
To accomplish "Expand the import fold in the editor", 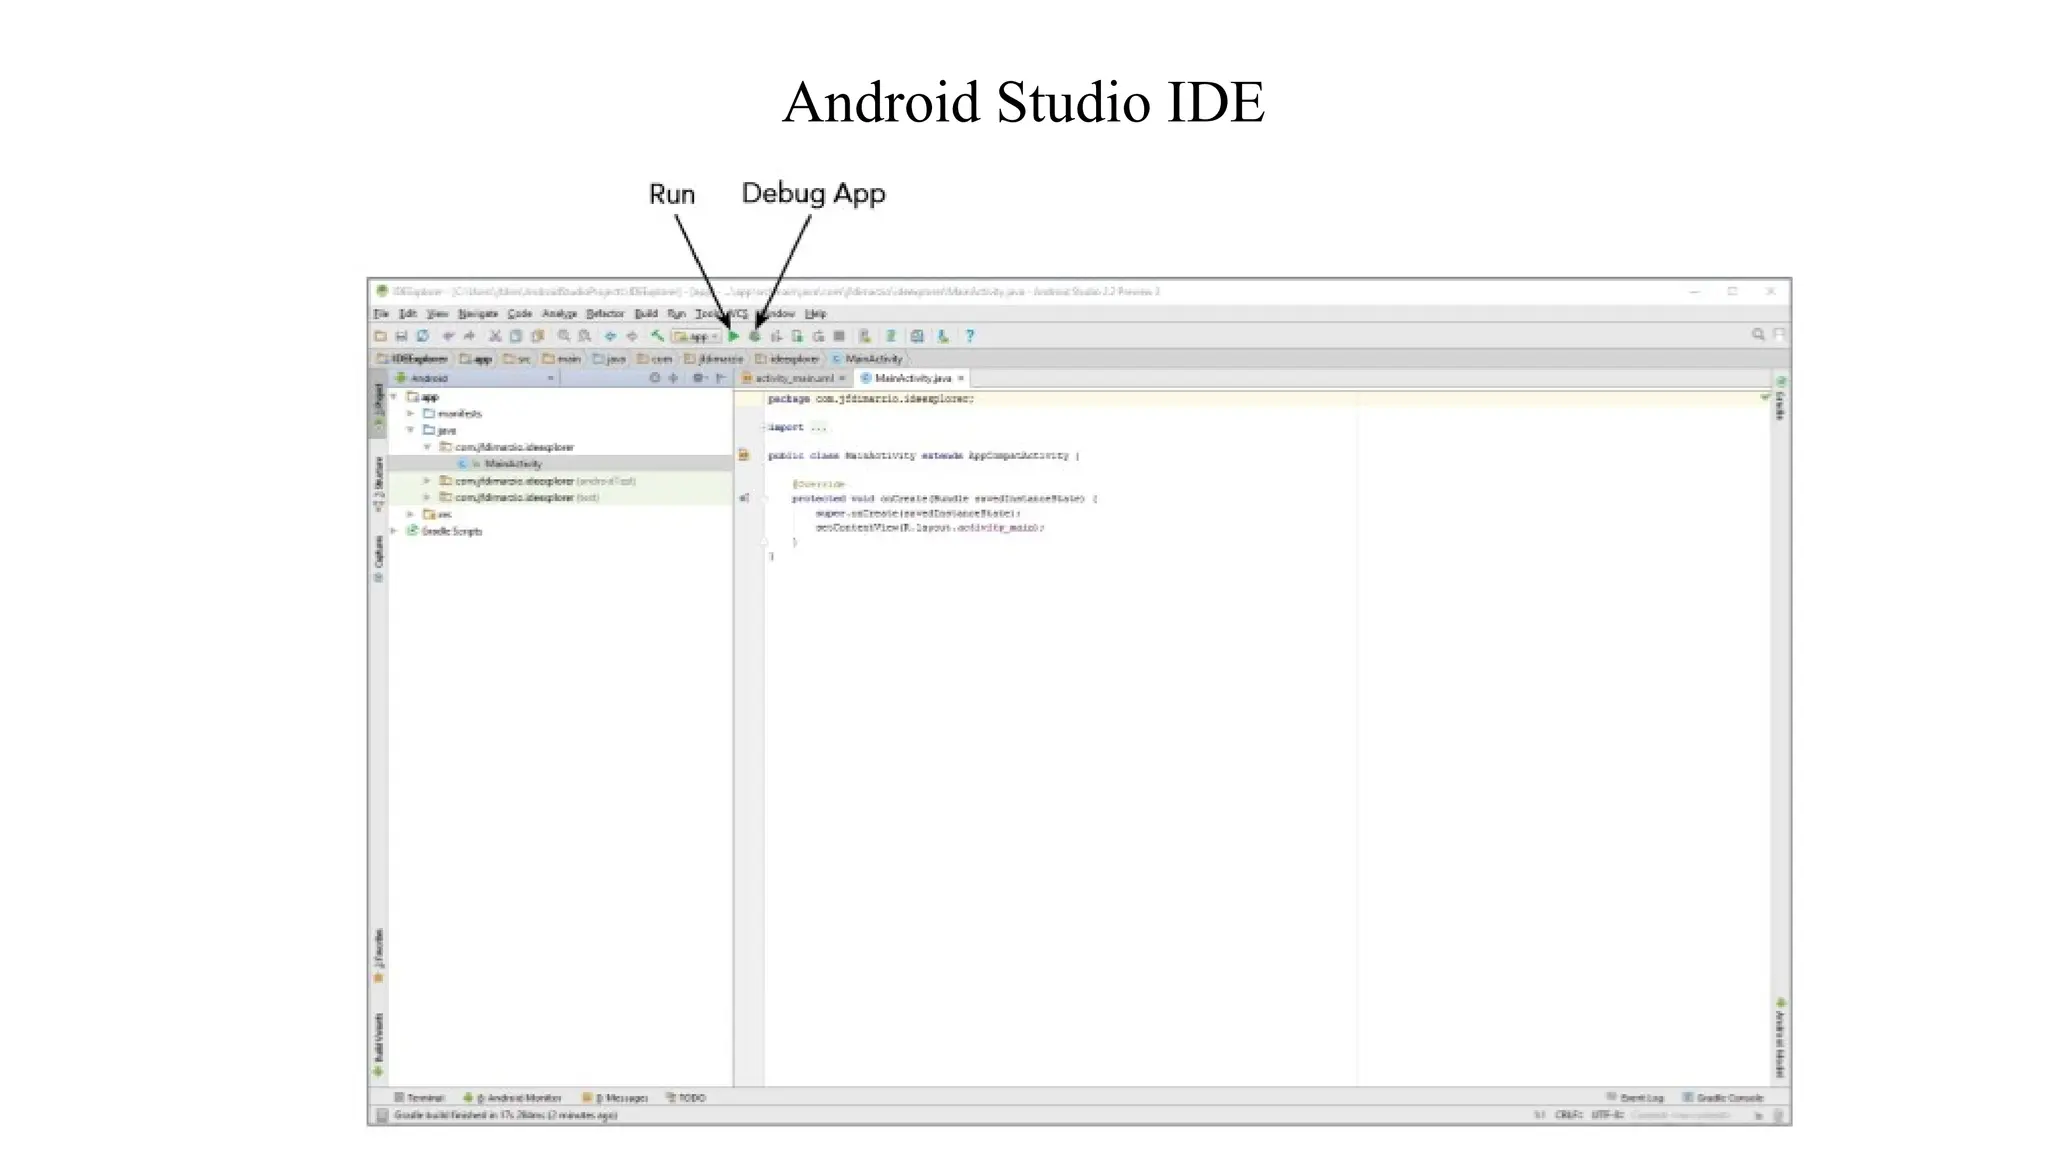I will click(764, 427).
